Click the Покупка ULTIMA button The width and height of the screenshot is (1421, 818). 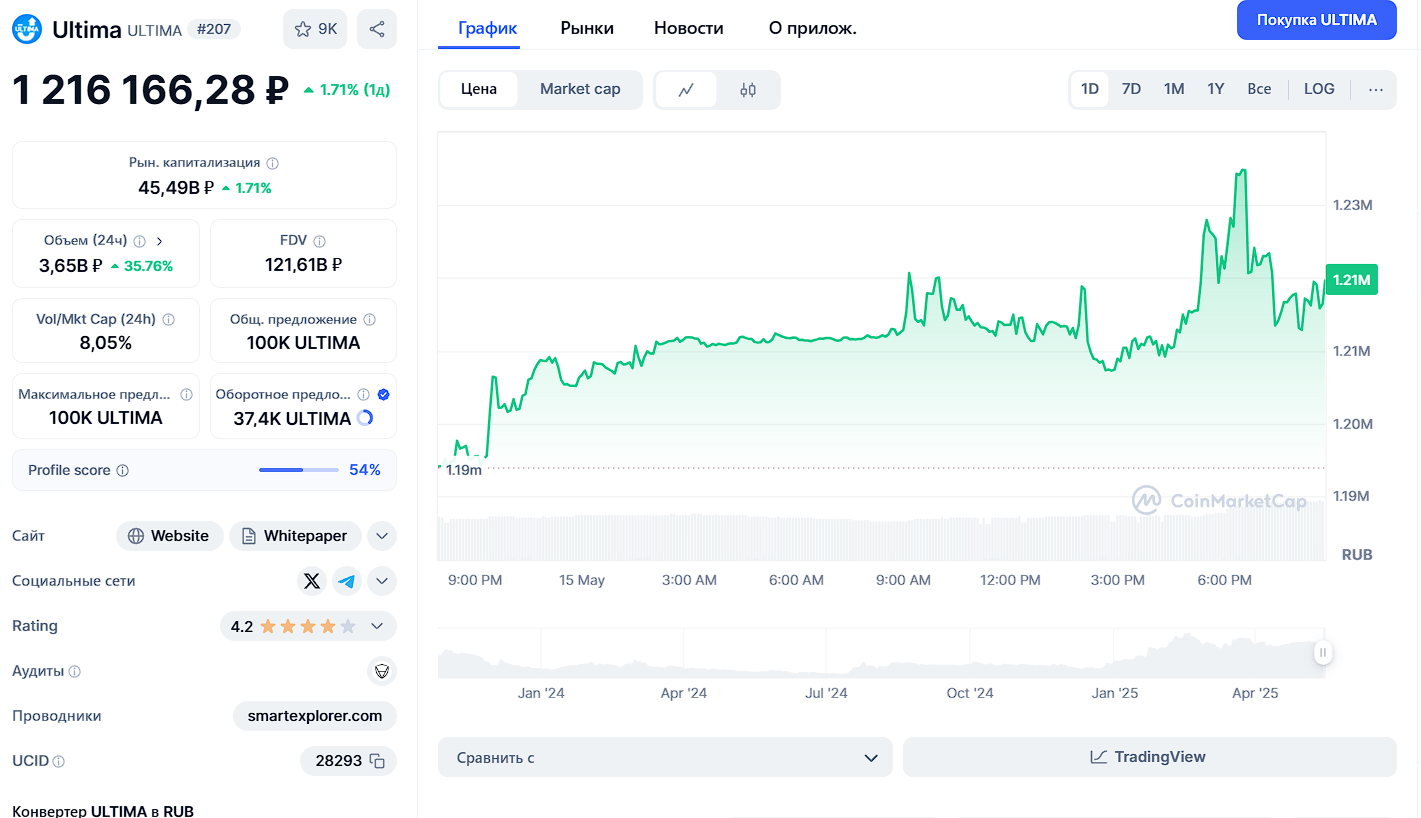[x=1316, y=20]
